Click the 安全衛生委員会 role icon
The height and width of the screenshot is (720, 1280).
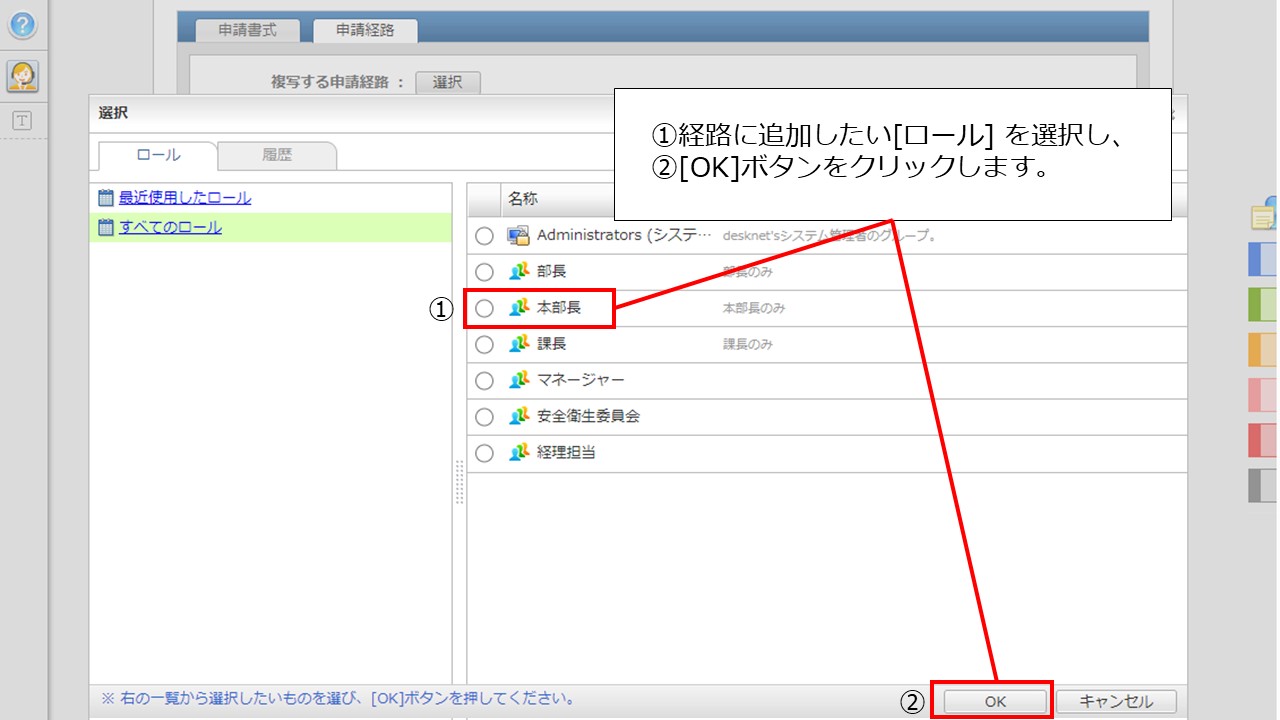pyautogui.click(x=521, y=417)
